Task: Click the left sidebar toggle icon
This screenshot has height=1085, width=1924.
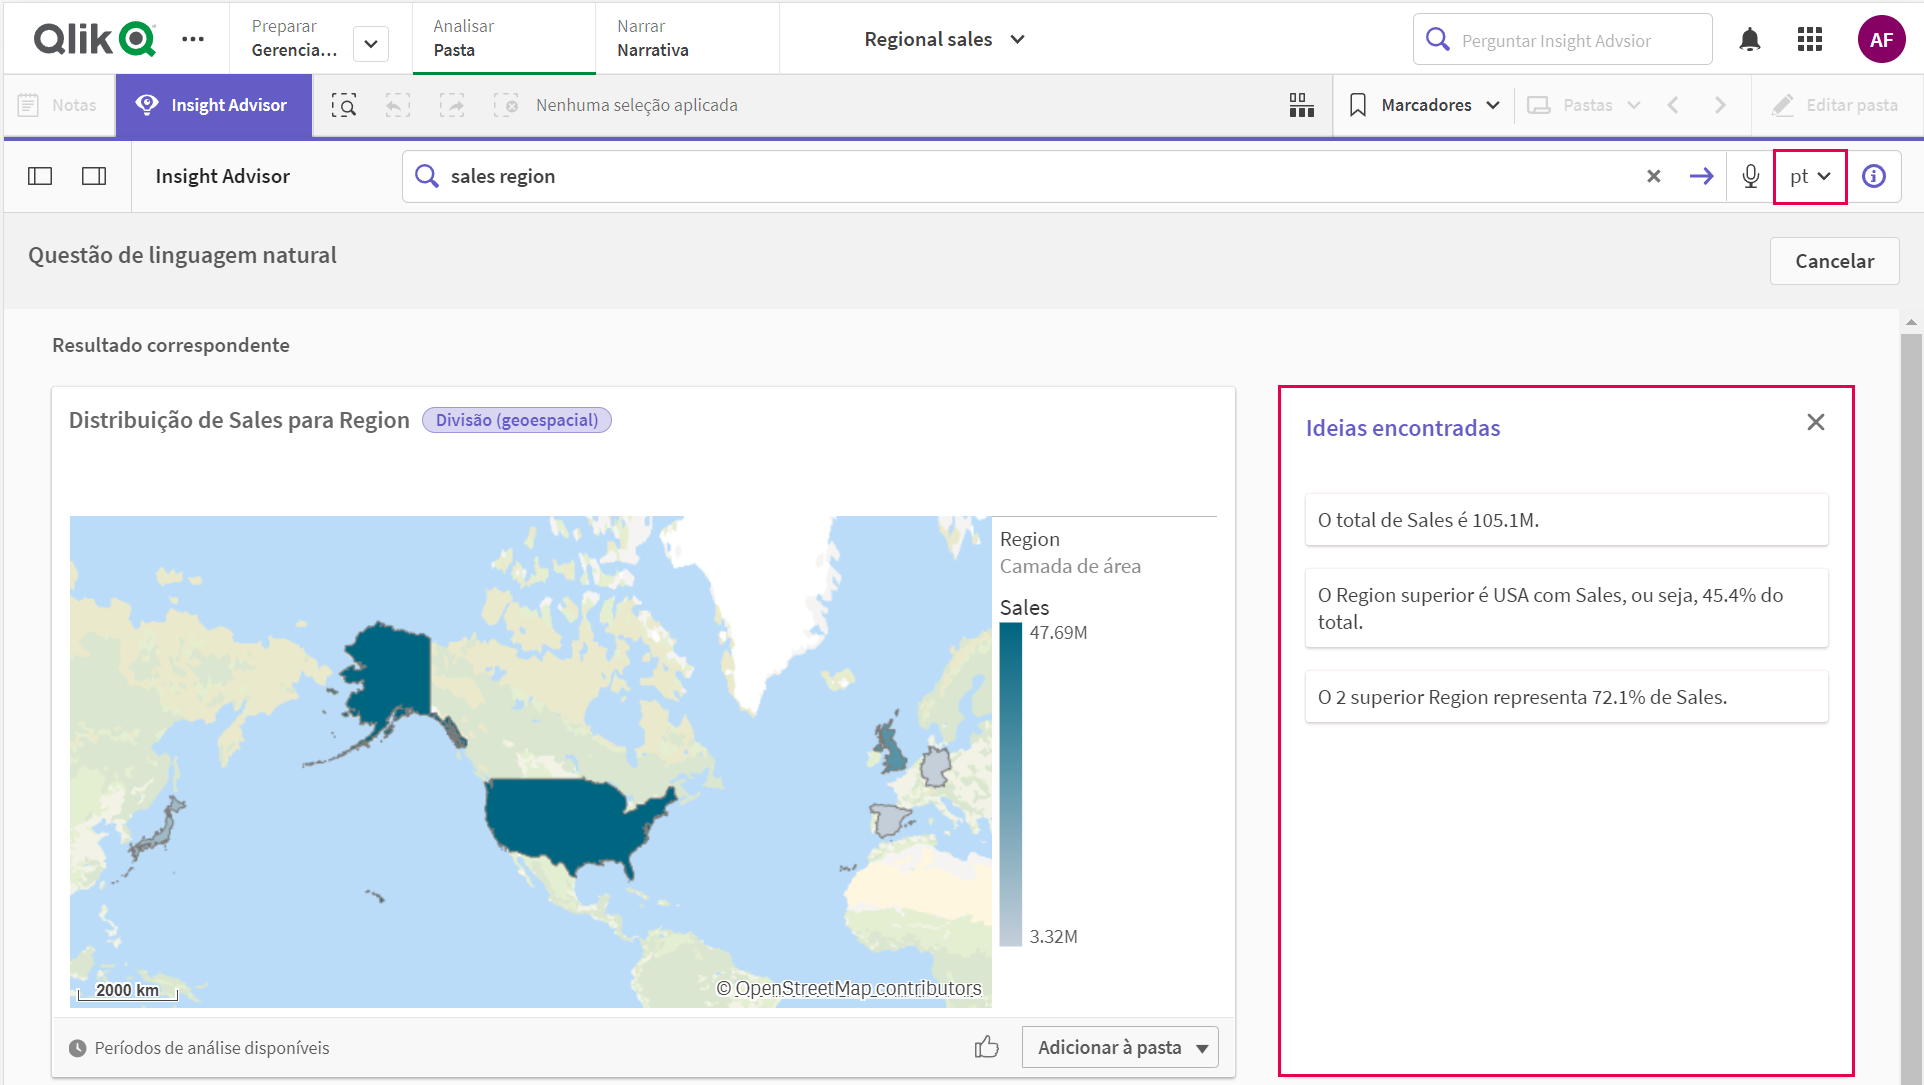Action: pos(40,174)
